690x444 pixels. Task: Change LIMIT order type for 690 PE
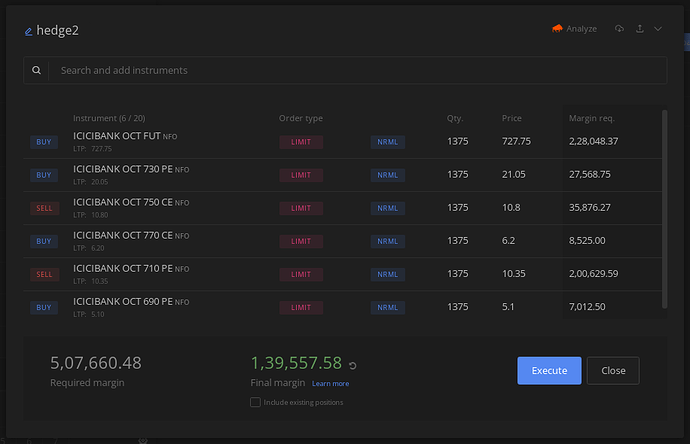(301, 308)
